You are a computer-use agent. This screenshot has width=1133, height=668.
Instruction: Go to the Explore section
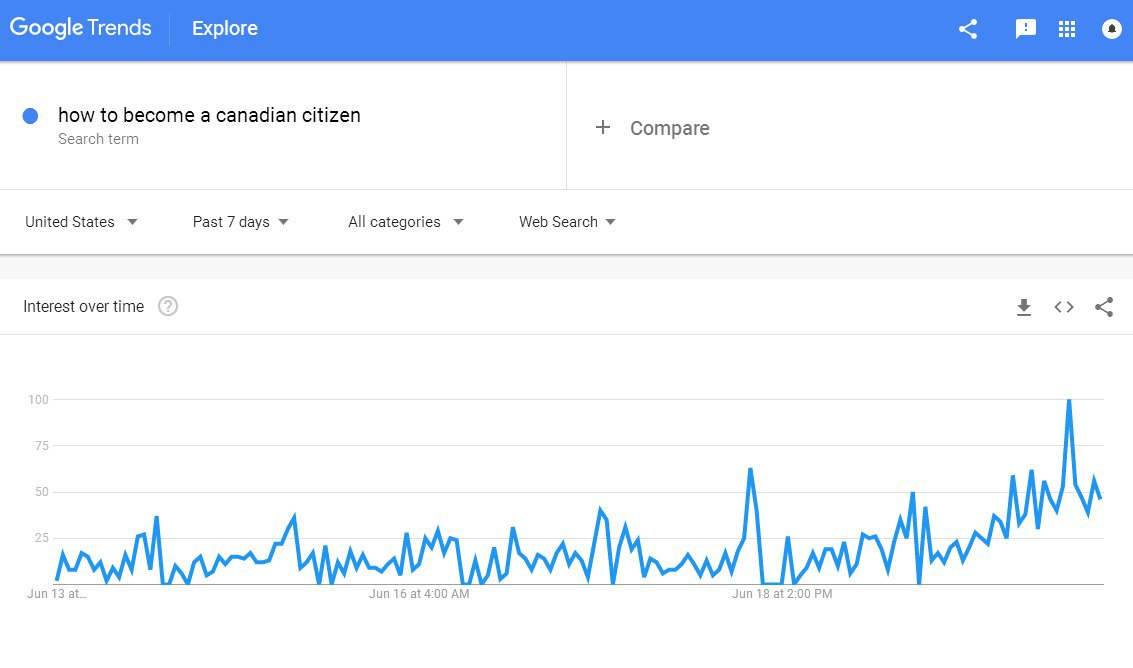pyautogui.click(x=225, y=28)
